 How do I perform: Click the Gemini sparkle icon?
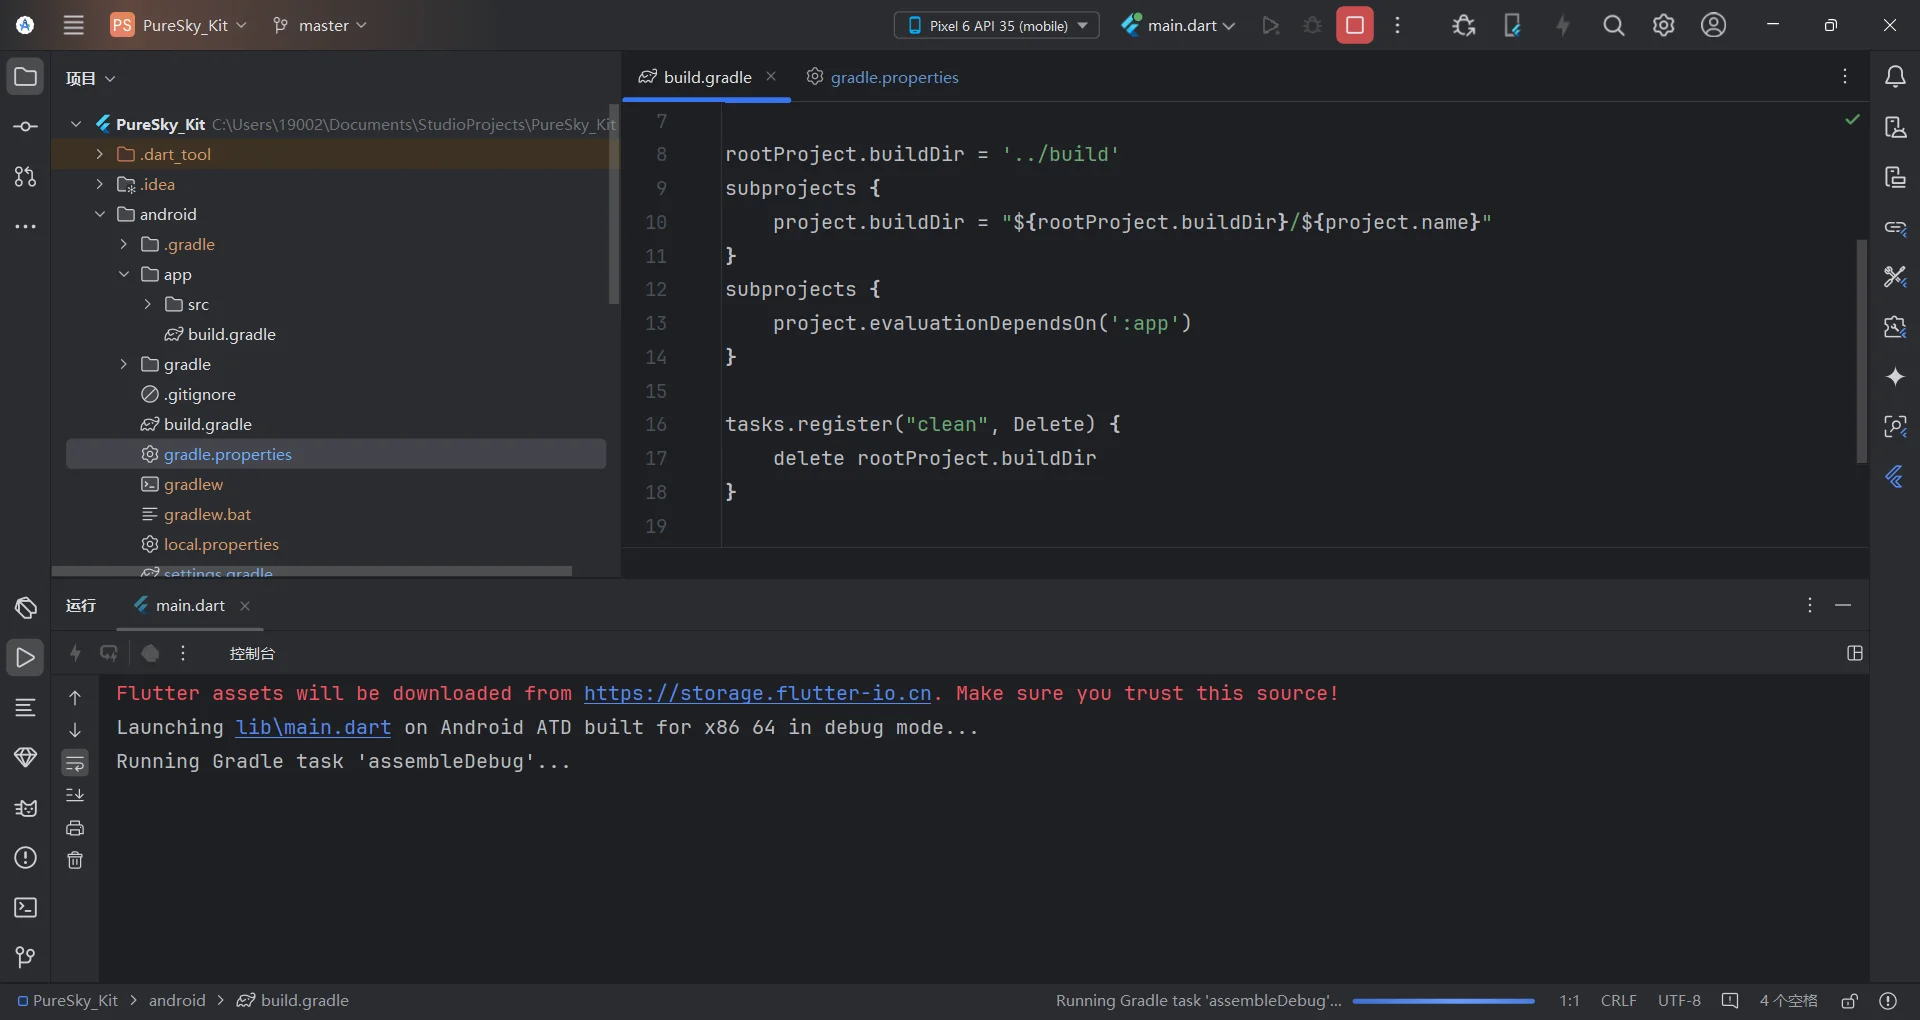1894,377
